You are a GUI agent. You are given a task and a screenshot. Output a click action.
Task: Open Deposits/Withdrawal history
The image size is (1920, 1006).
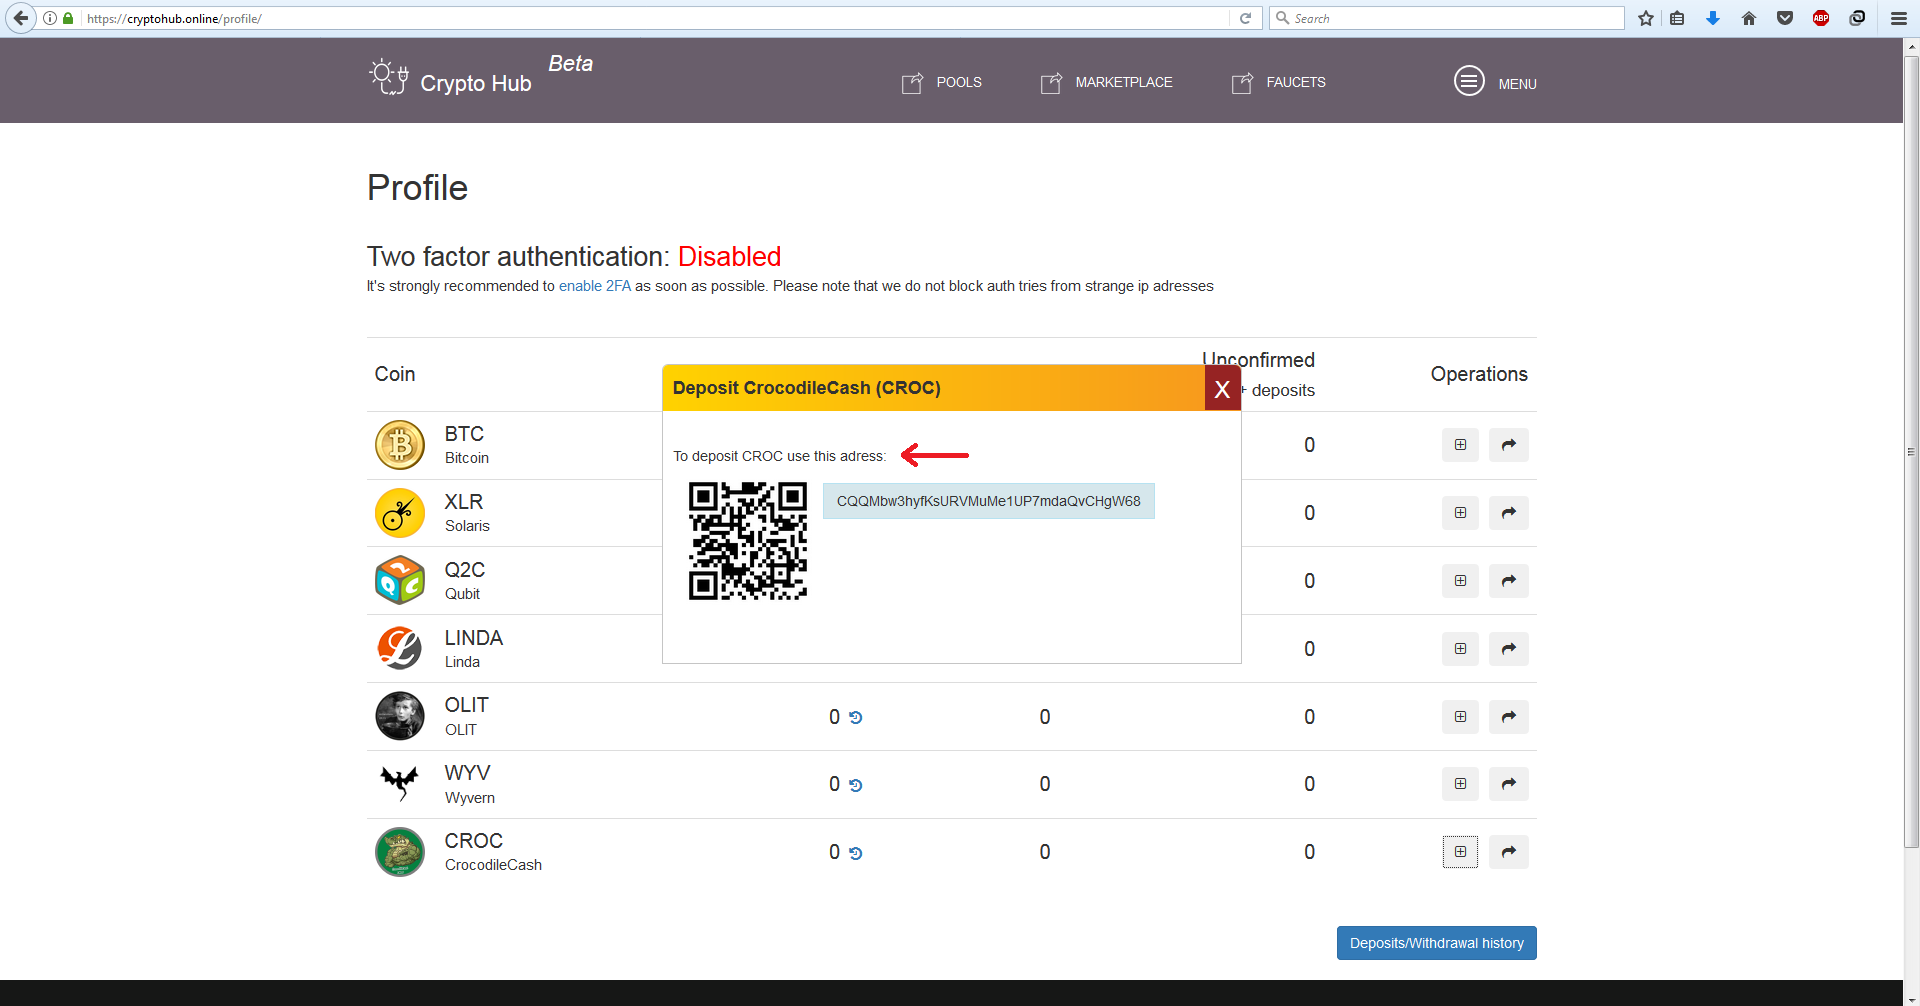pyautogui.click(x=1436, y=943)
